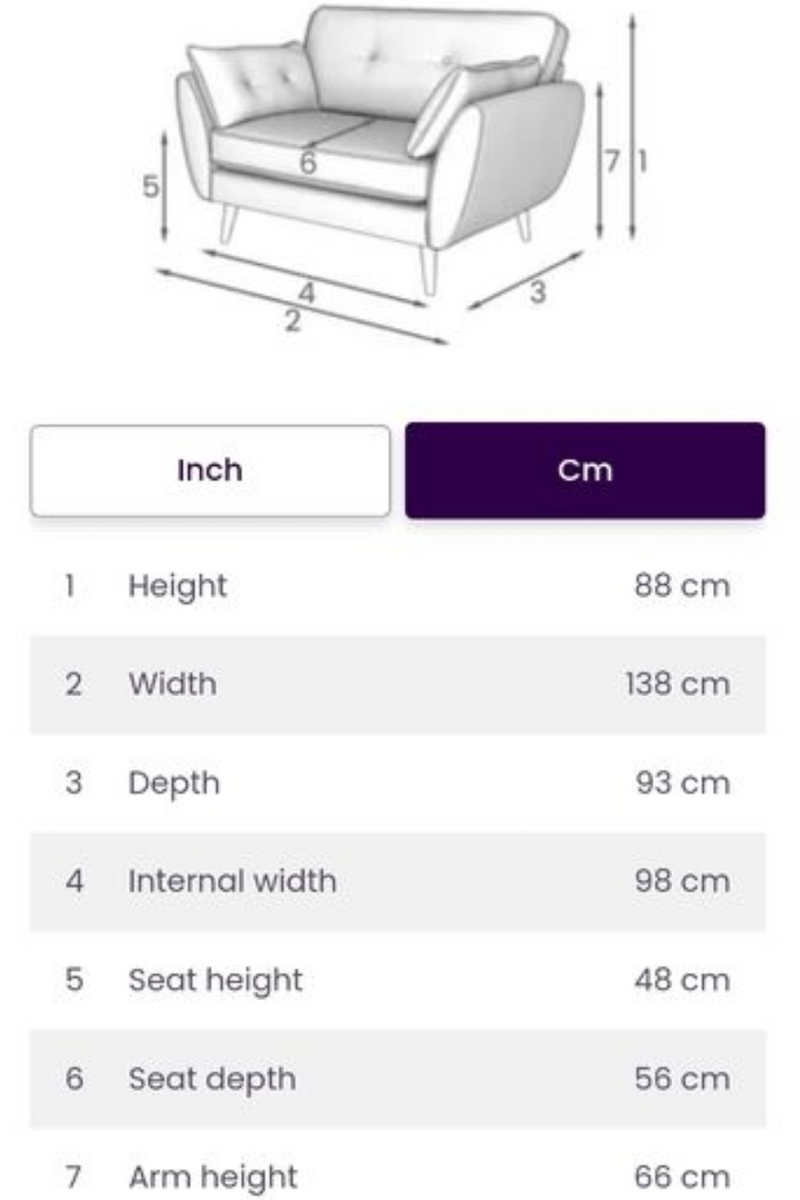Switch units to Inch

210,470
